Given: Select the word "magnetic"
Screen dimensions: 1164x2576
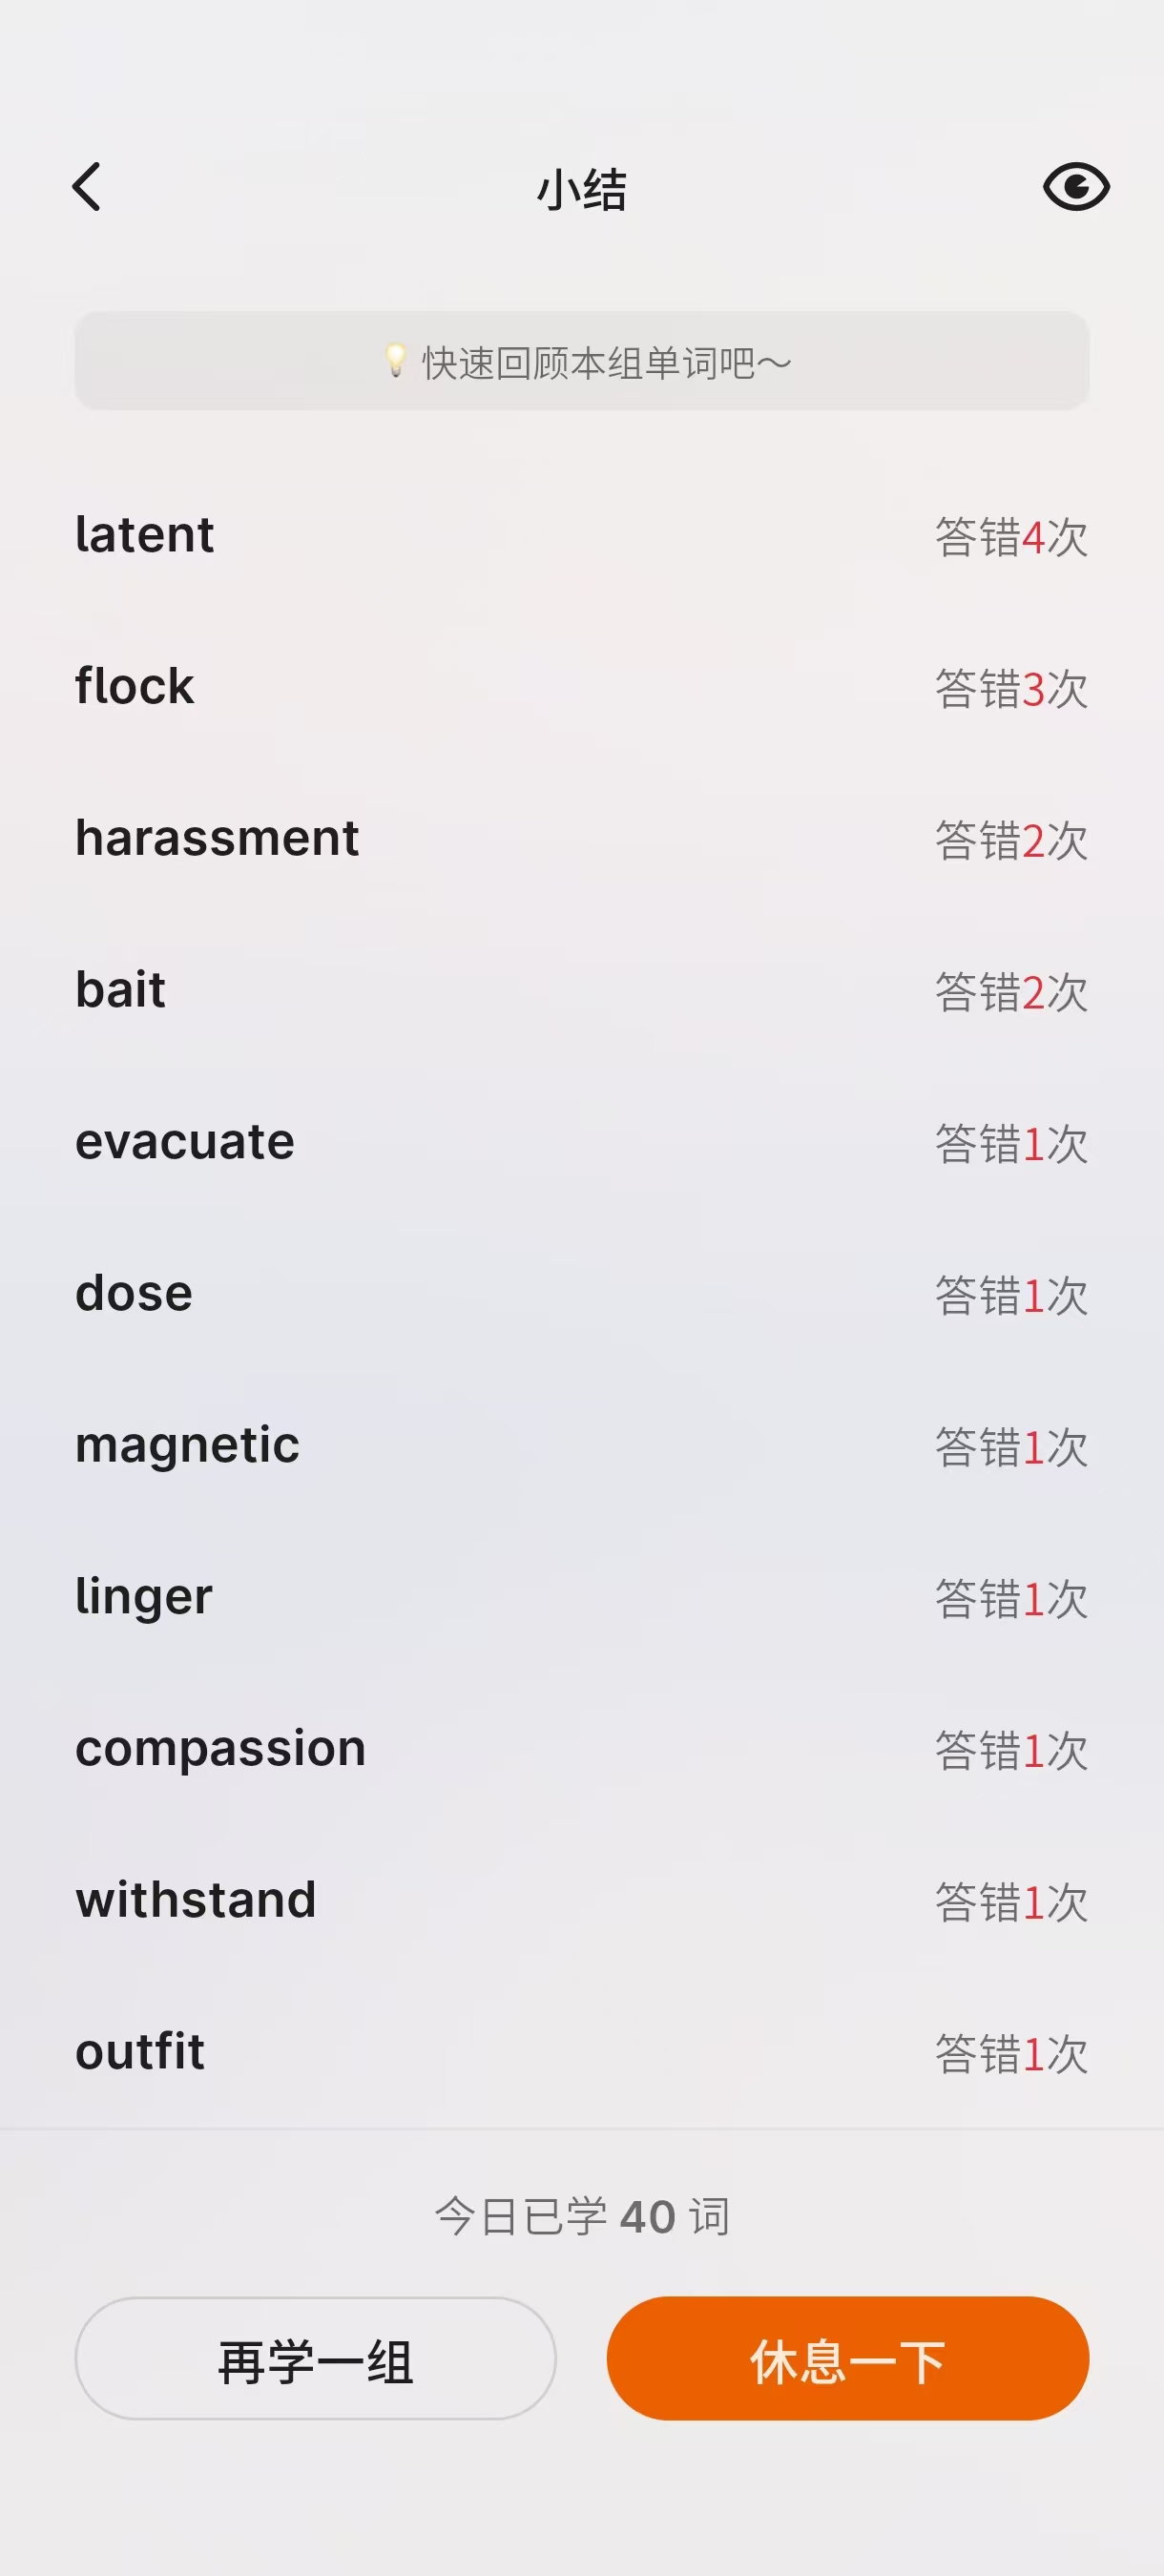Looking at the screenshot, I should pos(188,1446).
